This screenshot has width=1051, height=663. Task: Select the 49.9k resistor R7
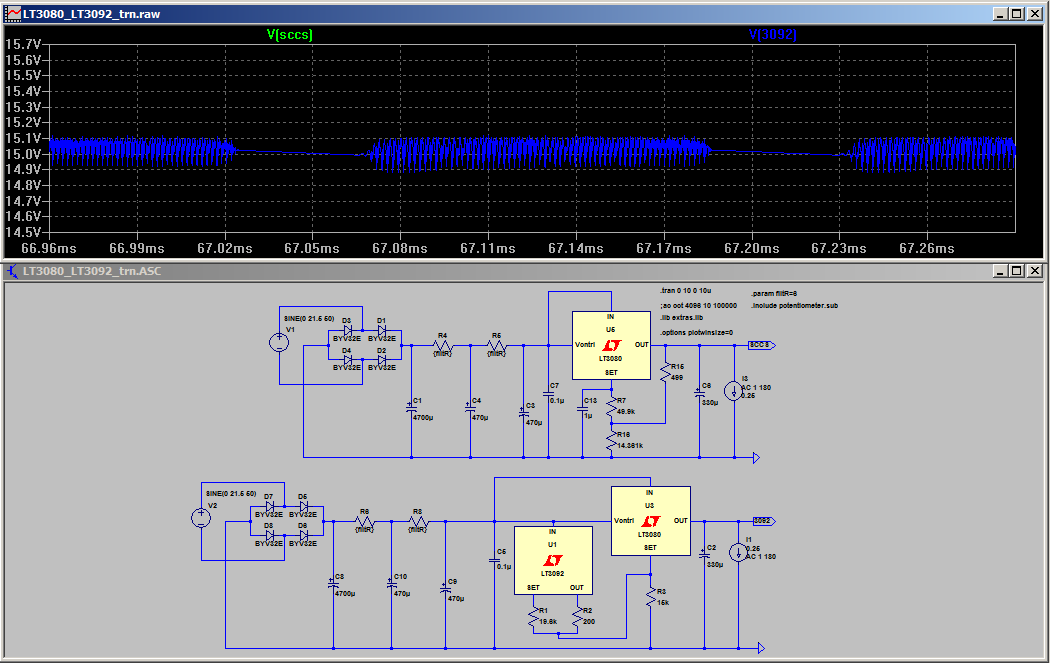tap(611, 406)
